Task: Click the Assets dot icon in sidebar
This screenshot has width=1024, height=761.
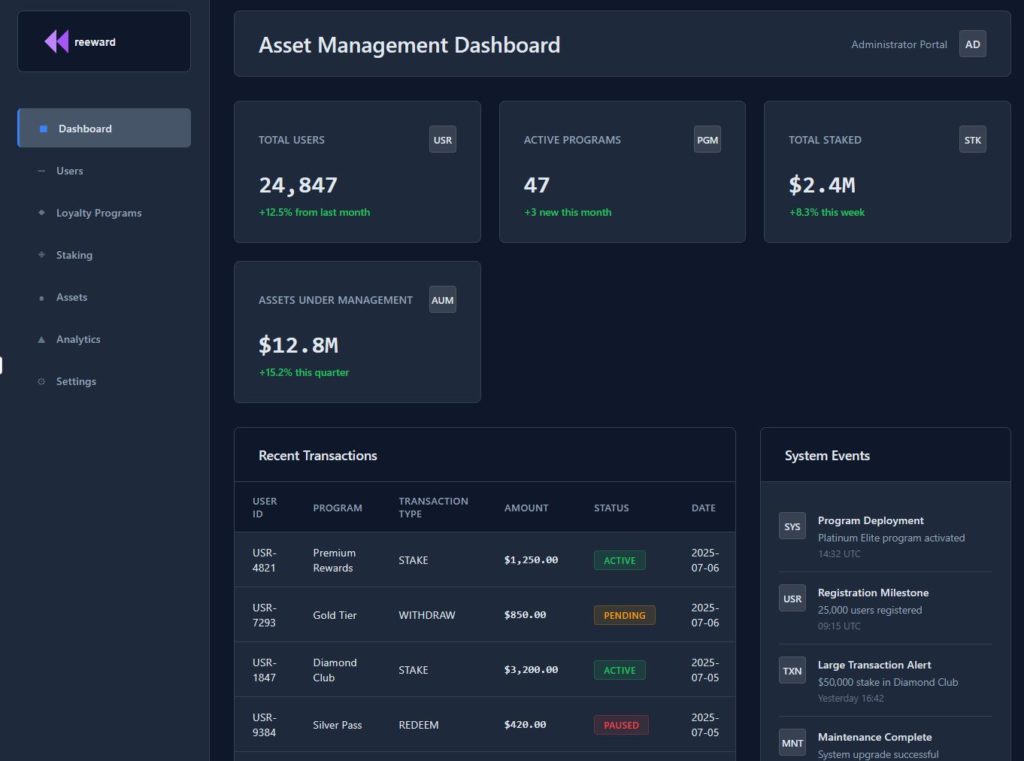Action: point(41,298)
